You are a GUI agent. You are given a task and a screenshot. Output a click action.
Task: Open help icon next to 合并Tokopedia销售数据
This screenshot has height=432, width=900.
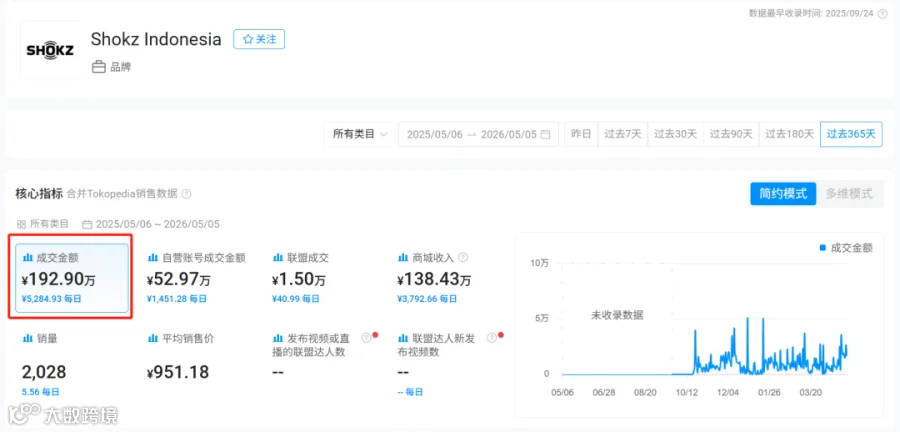click(186, 194)
